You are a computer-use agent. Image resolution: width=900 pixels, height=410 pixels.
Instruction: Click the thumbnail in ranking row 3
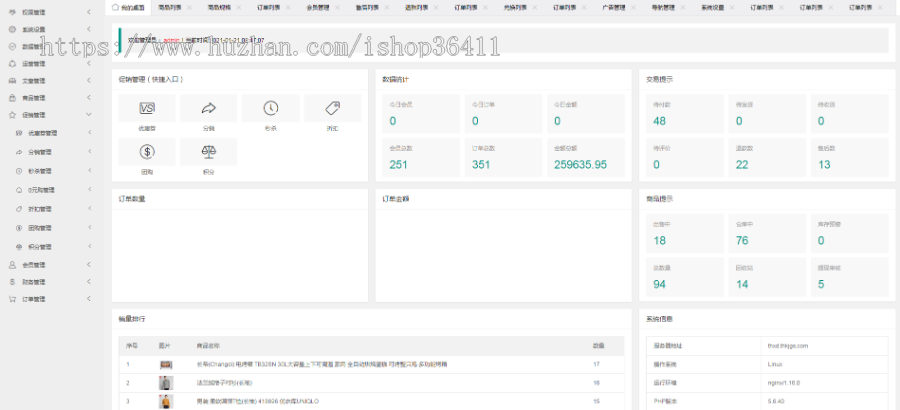[166, 401]
